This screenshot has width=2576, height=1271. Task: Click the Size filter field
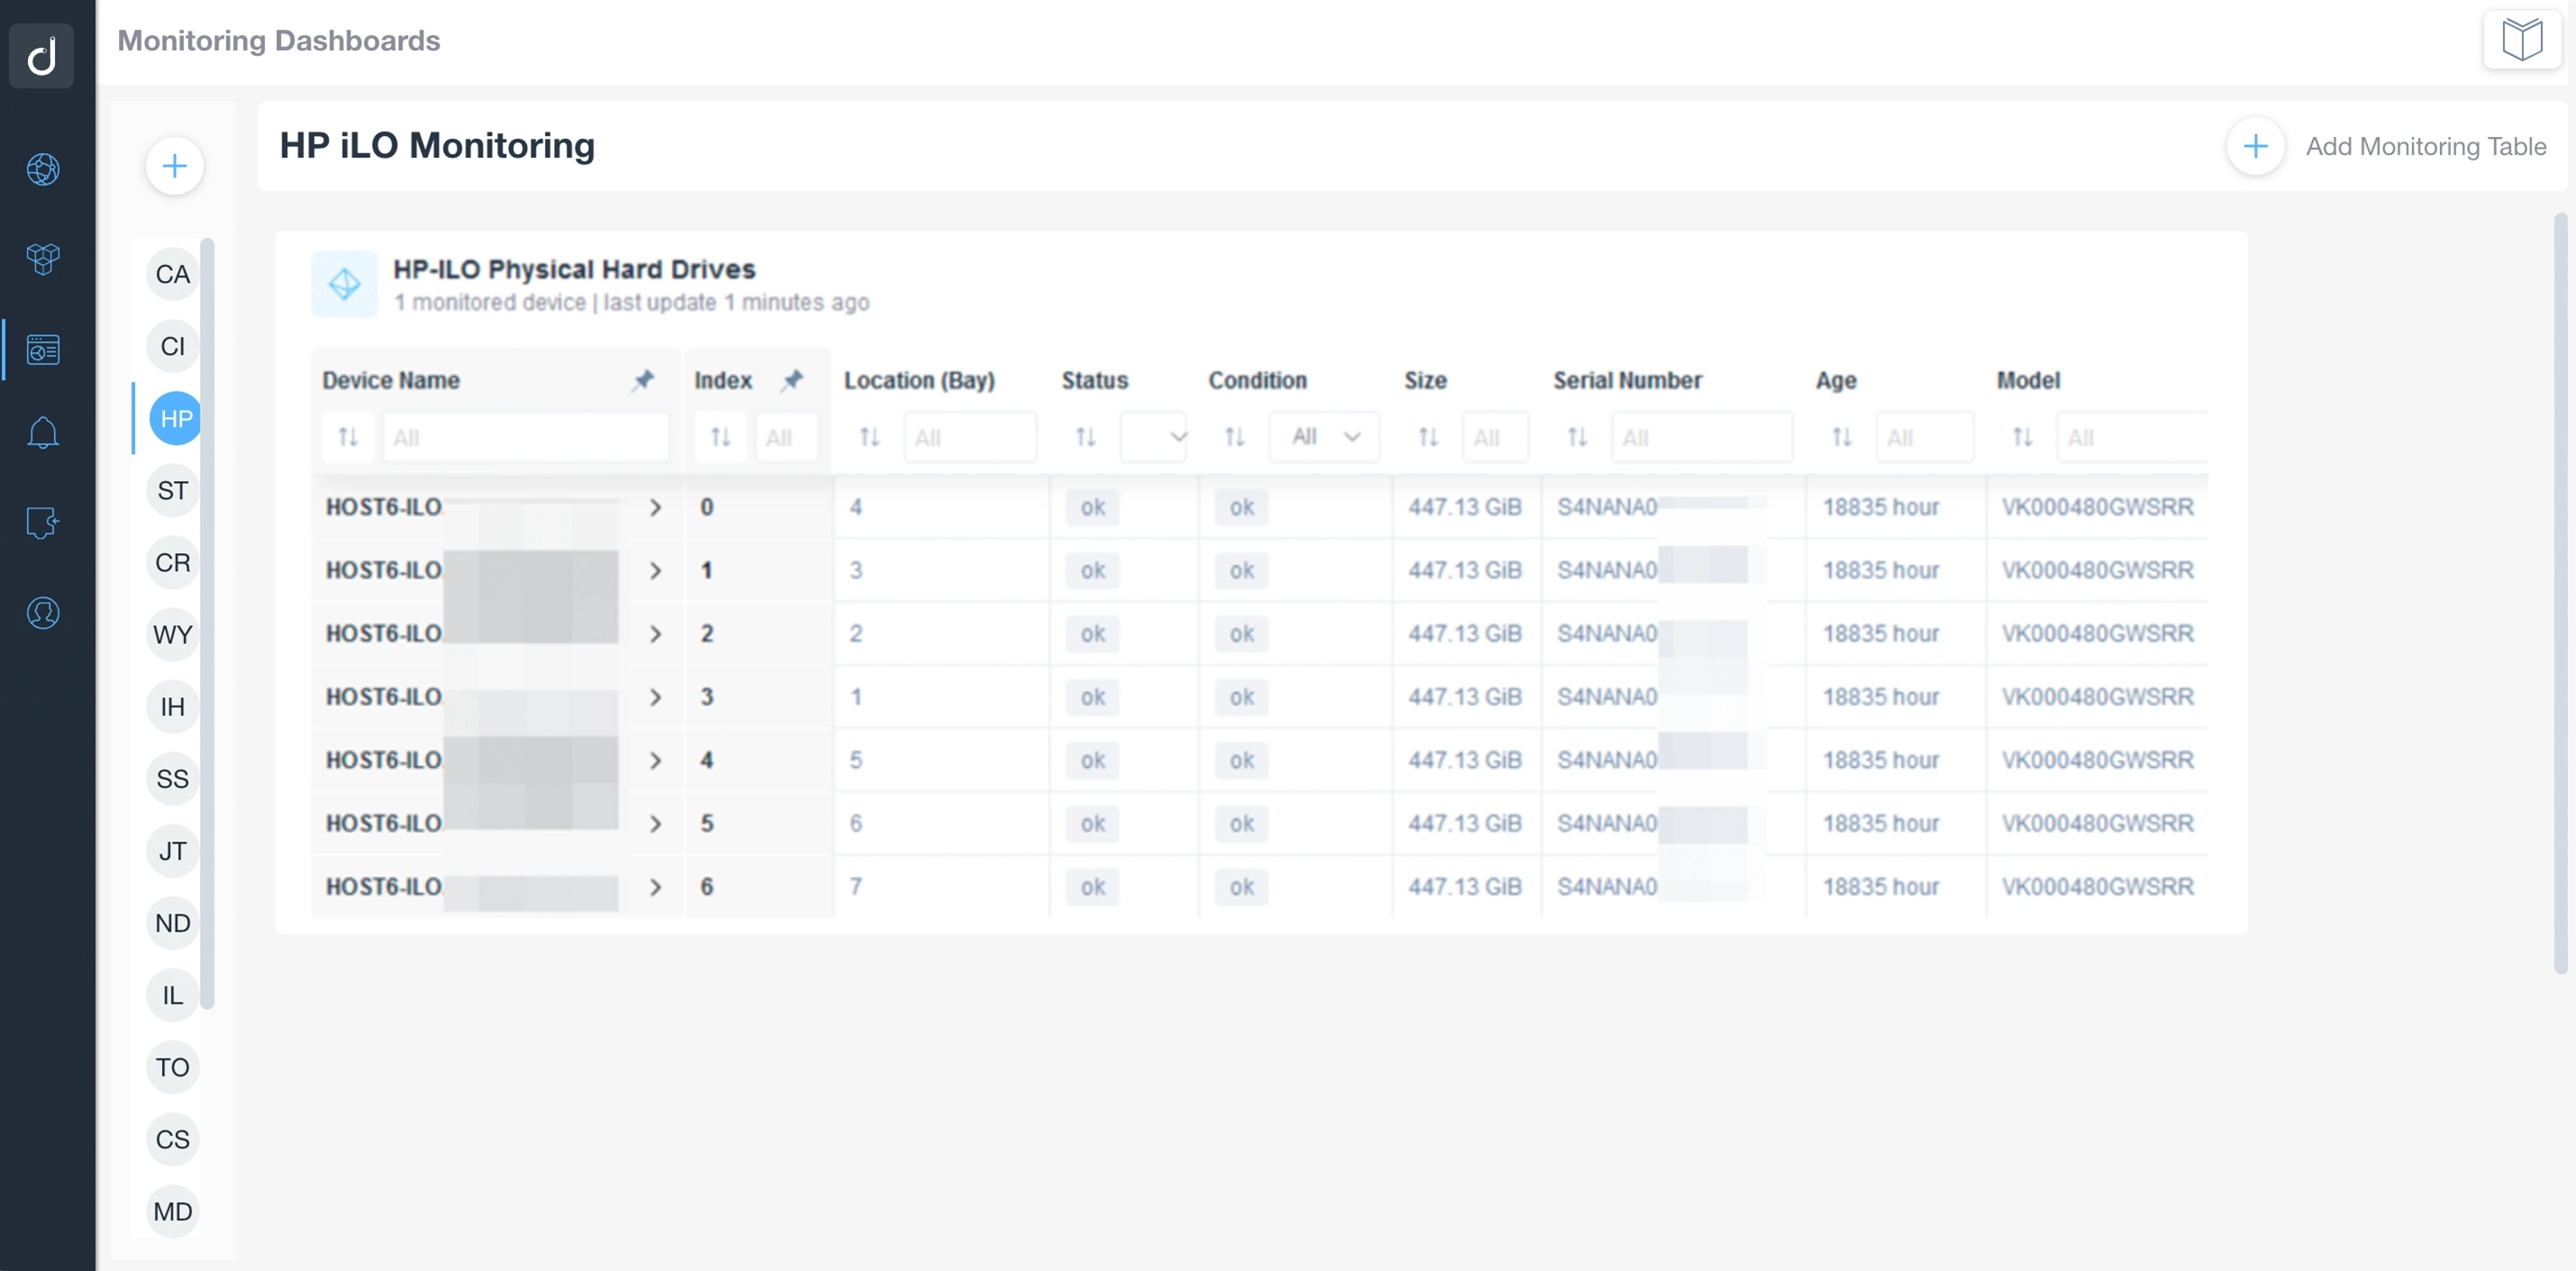click(x=1495, y=437)
